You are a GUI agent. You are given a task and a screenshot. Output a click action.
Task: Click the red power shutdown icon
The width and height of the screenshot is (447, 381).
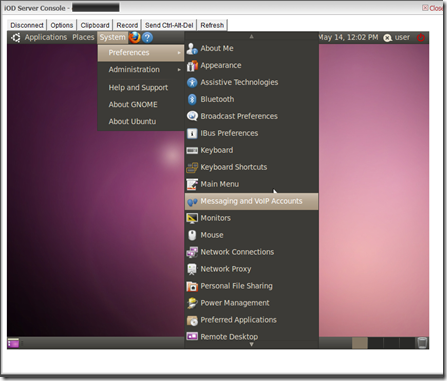(x=421, y=38)
